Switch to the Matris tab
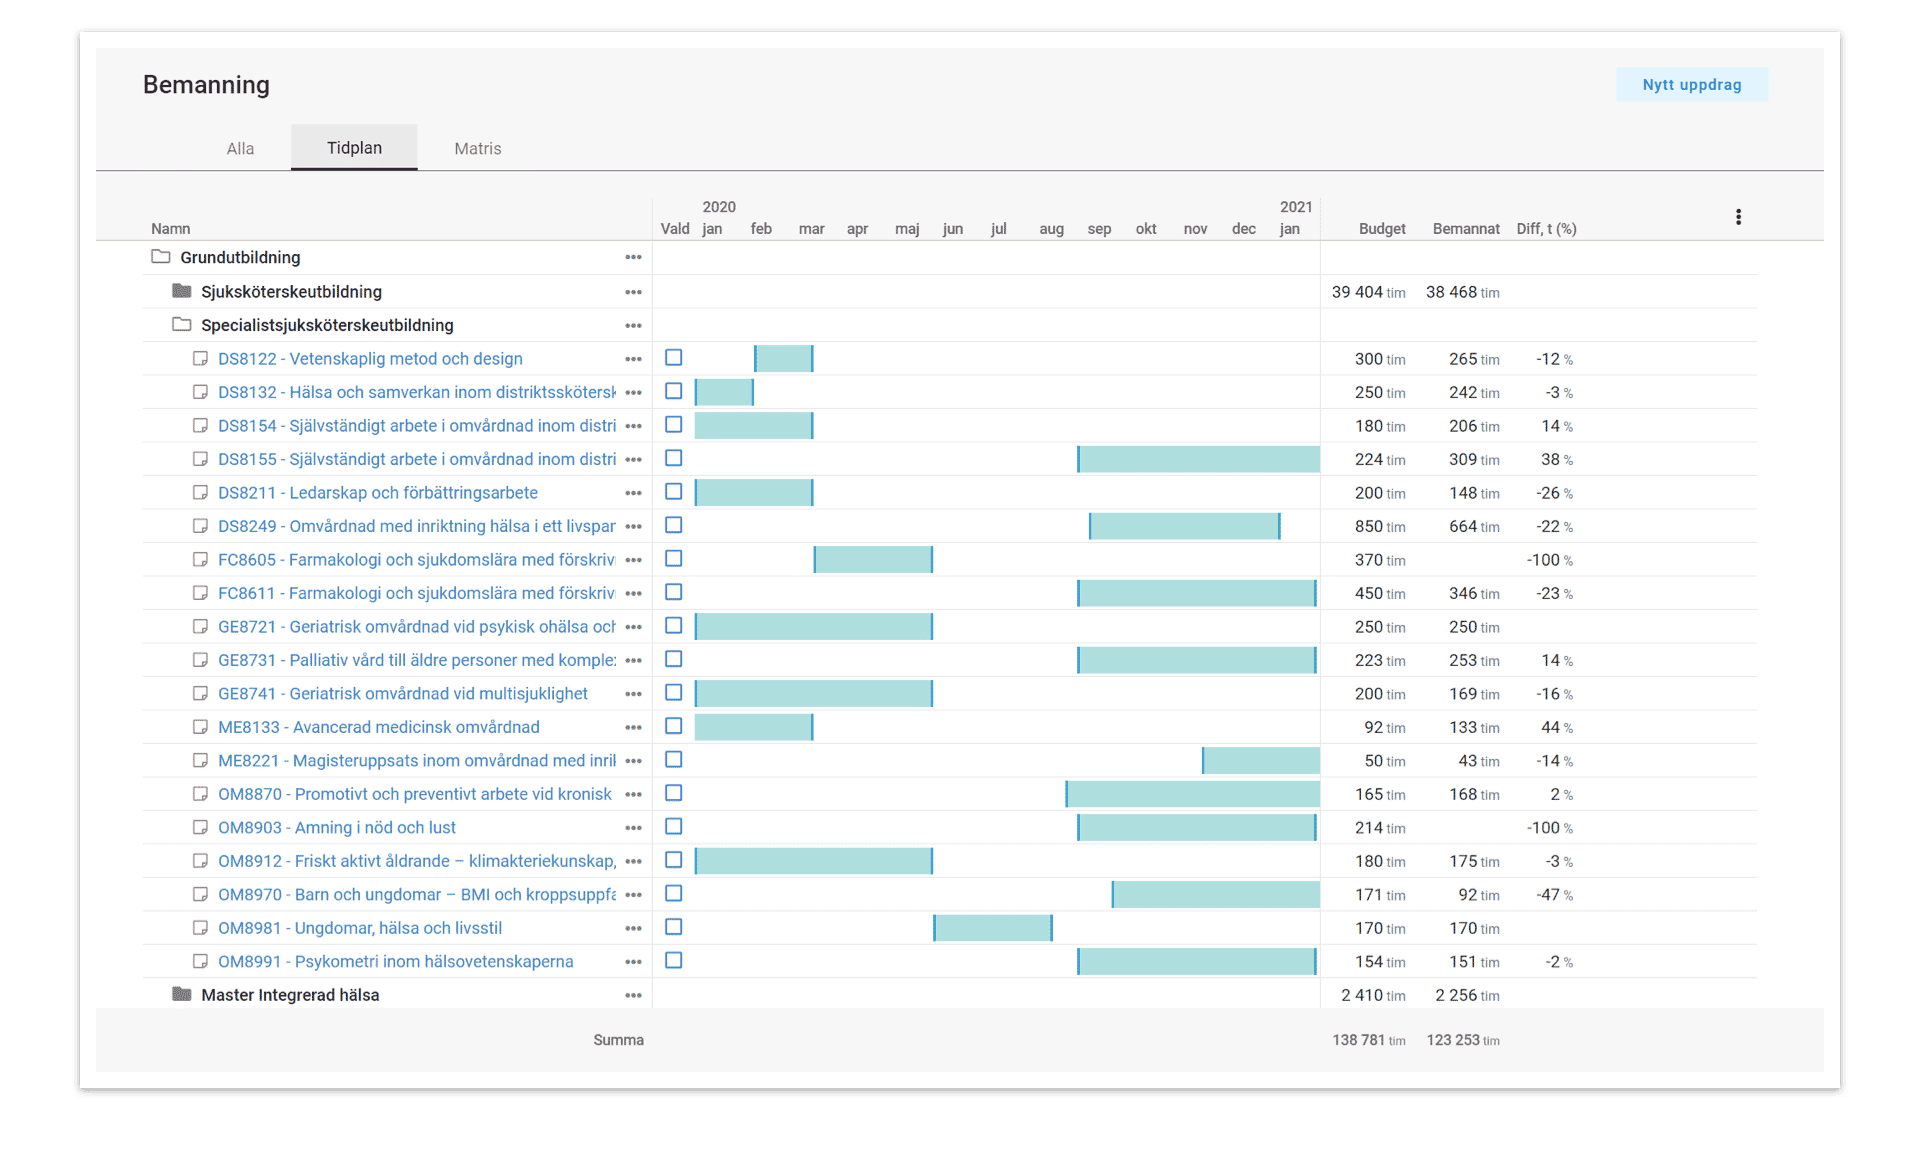 point(477,148)
